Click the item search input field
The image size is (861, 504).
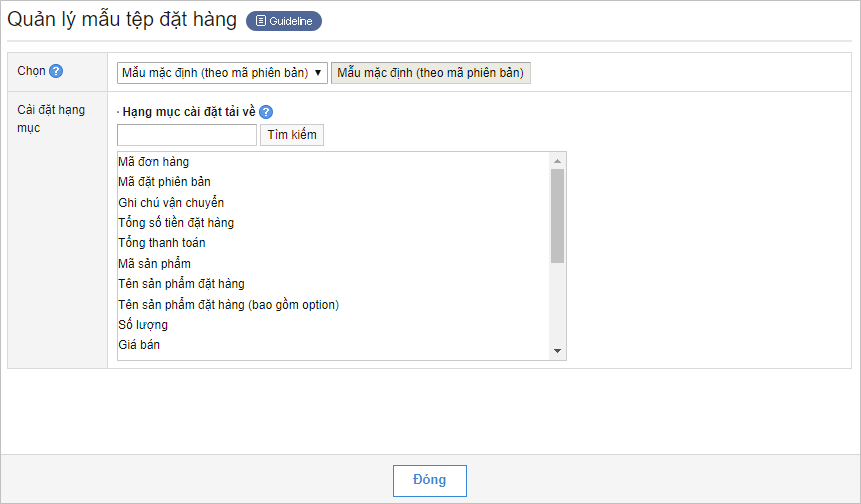(187, 135)
